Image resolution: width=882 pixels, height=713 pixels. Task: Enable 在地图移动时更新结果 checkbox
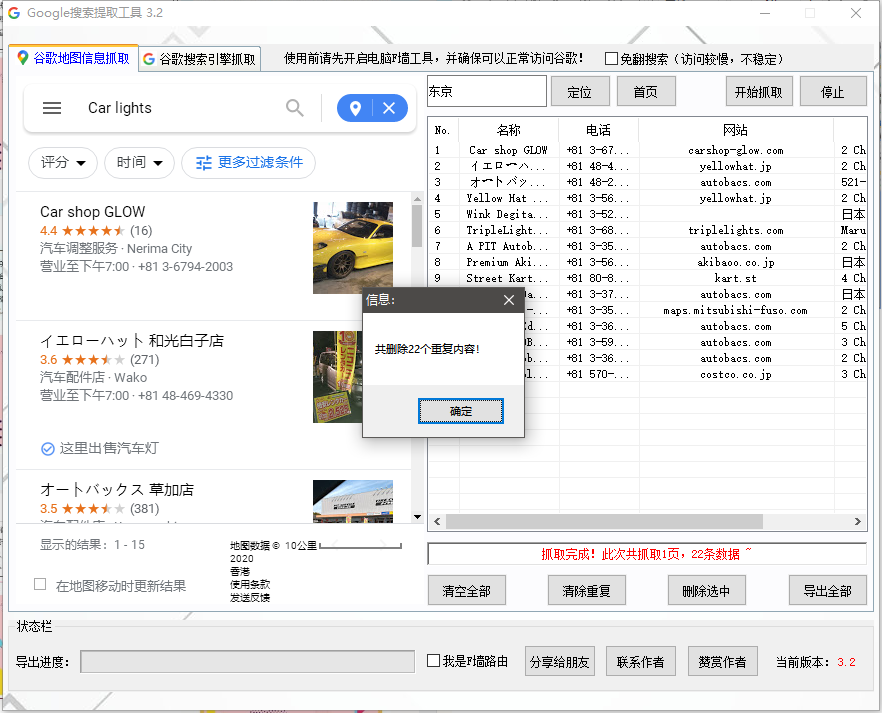(x=40, y=584)
